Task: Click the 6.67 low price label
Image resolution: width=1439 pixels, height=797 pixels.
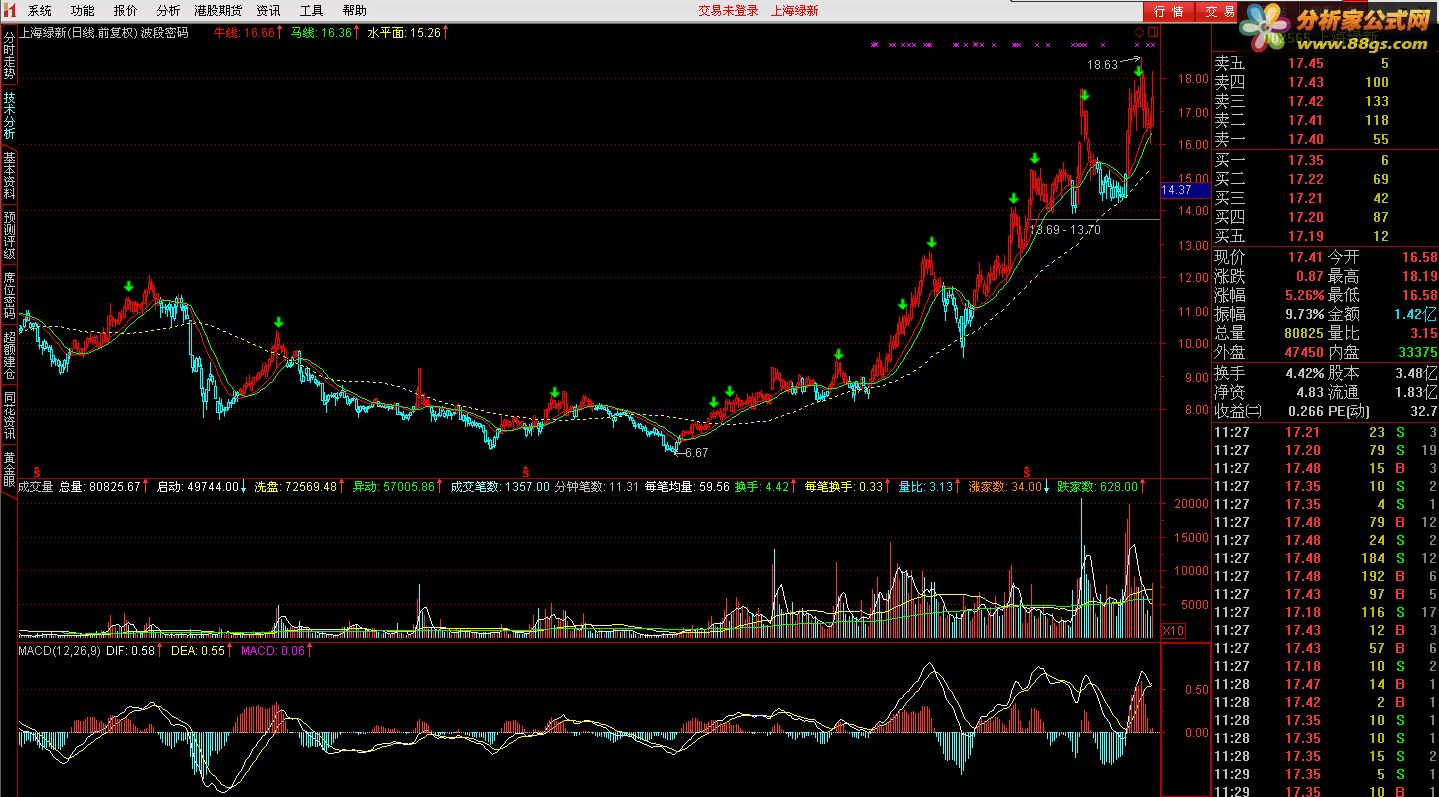Action: click(697, 453)
